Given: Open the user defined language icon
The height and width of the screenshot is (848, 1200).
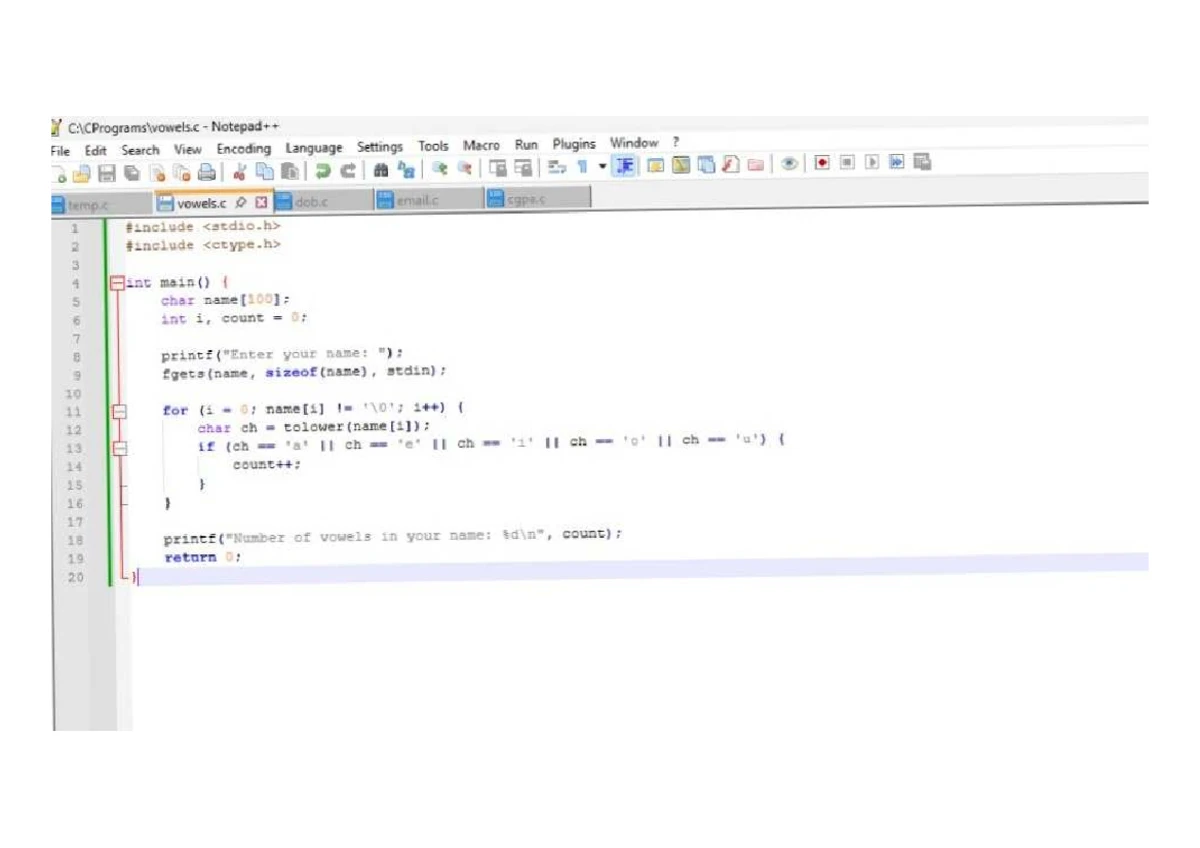Looking at the screenshot, I should [656, 166].
